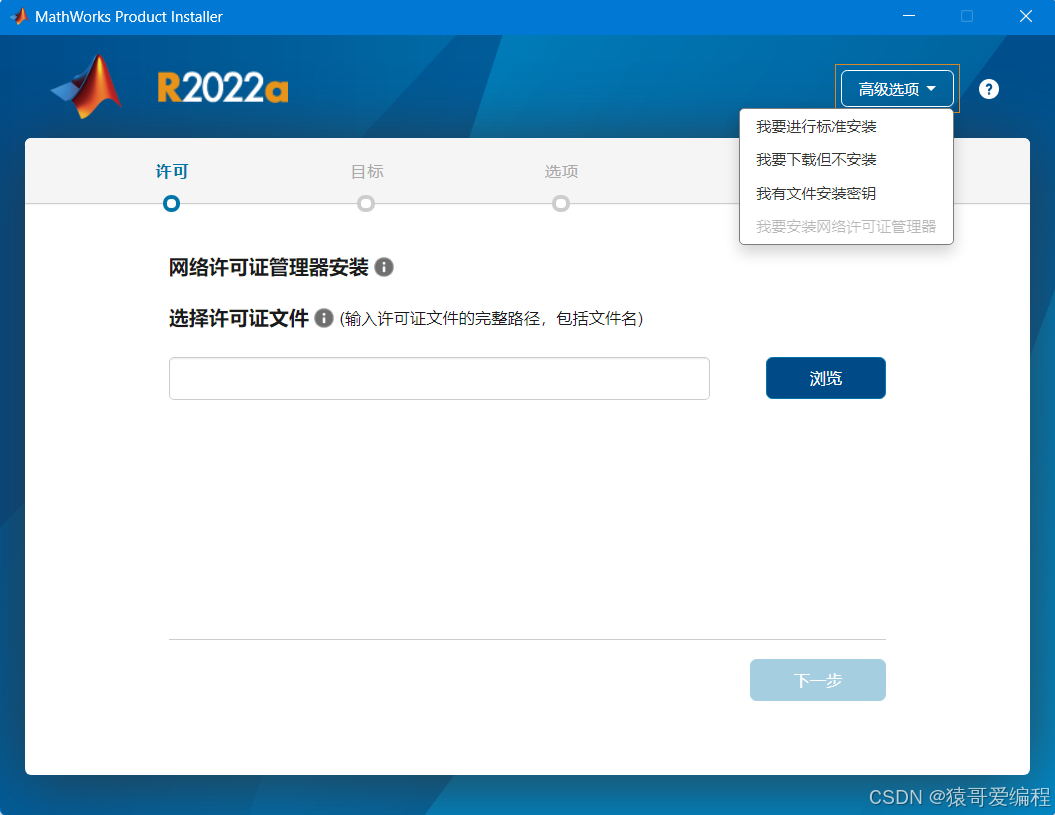This screenshot has height=815, width=1055.
Task: Click the 选项 step label
Action: [x=561, y=172]
